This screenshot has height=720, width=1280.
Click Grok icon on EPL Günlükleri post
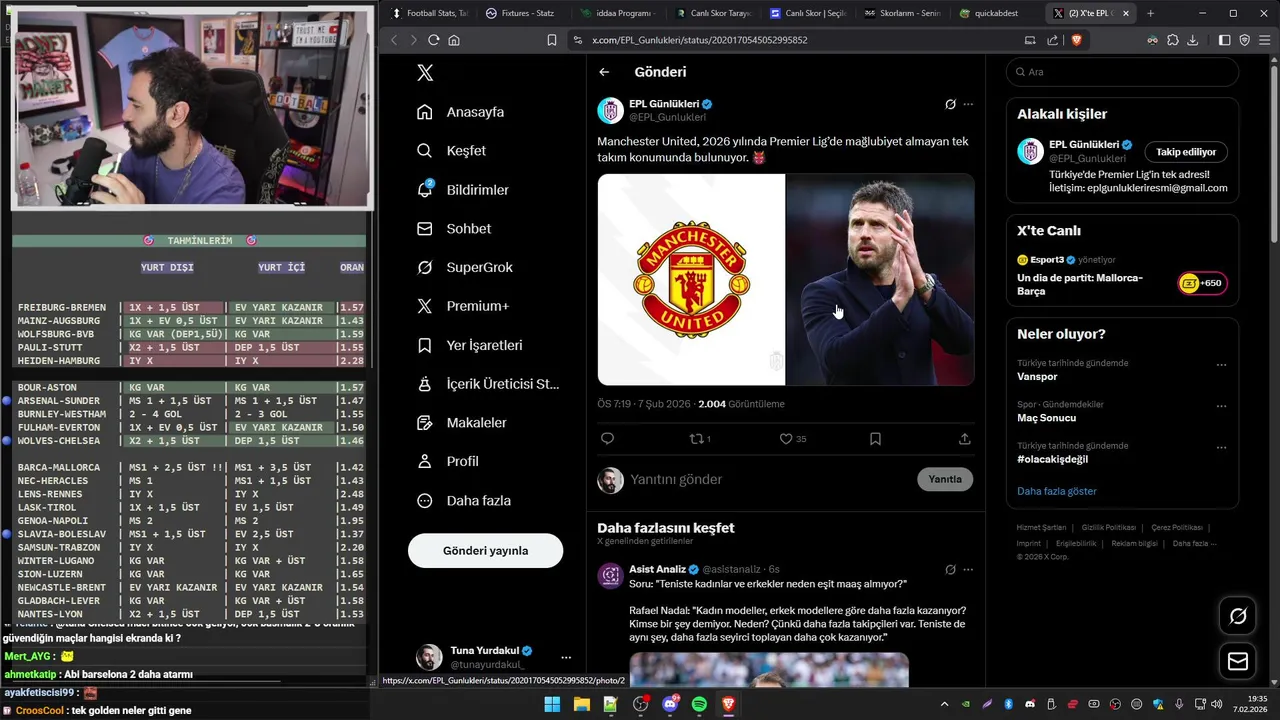coord(950,104)
